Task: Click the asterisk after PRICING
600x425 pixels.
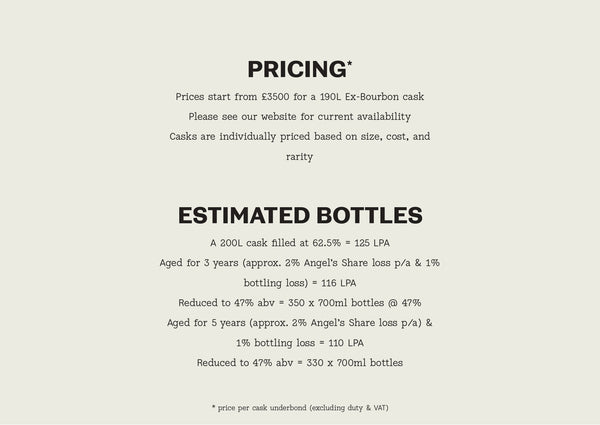Action: coord(349,64)
